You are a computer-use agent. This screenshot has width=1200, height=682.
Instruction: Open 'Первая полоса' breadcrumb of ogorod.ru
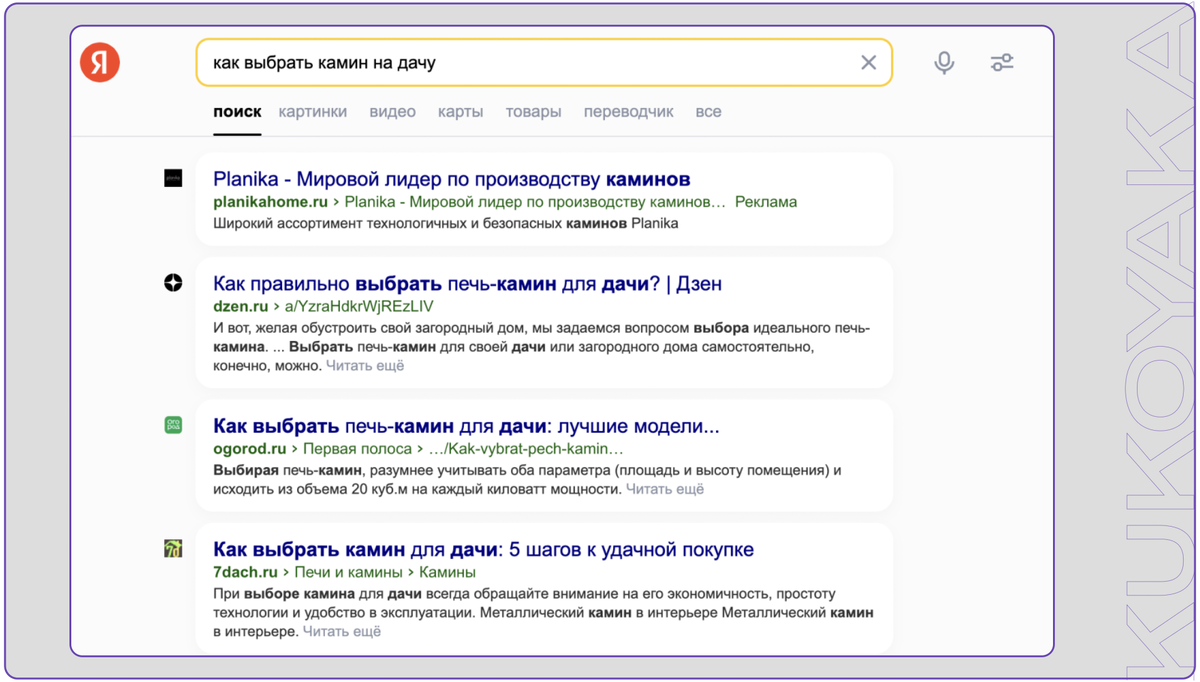point(357,449)
